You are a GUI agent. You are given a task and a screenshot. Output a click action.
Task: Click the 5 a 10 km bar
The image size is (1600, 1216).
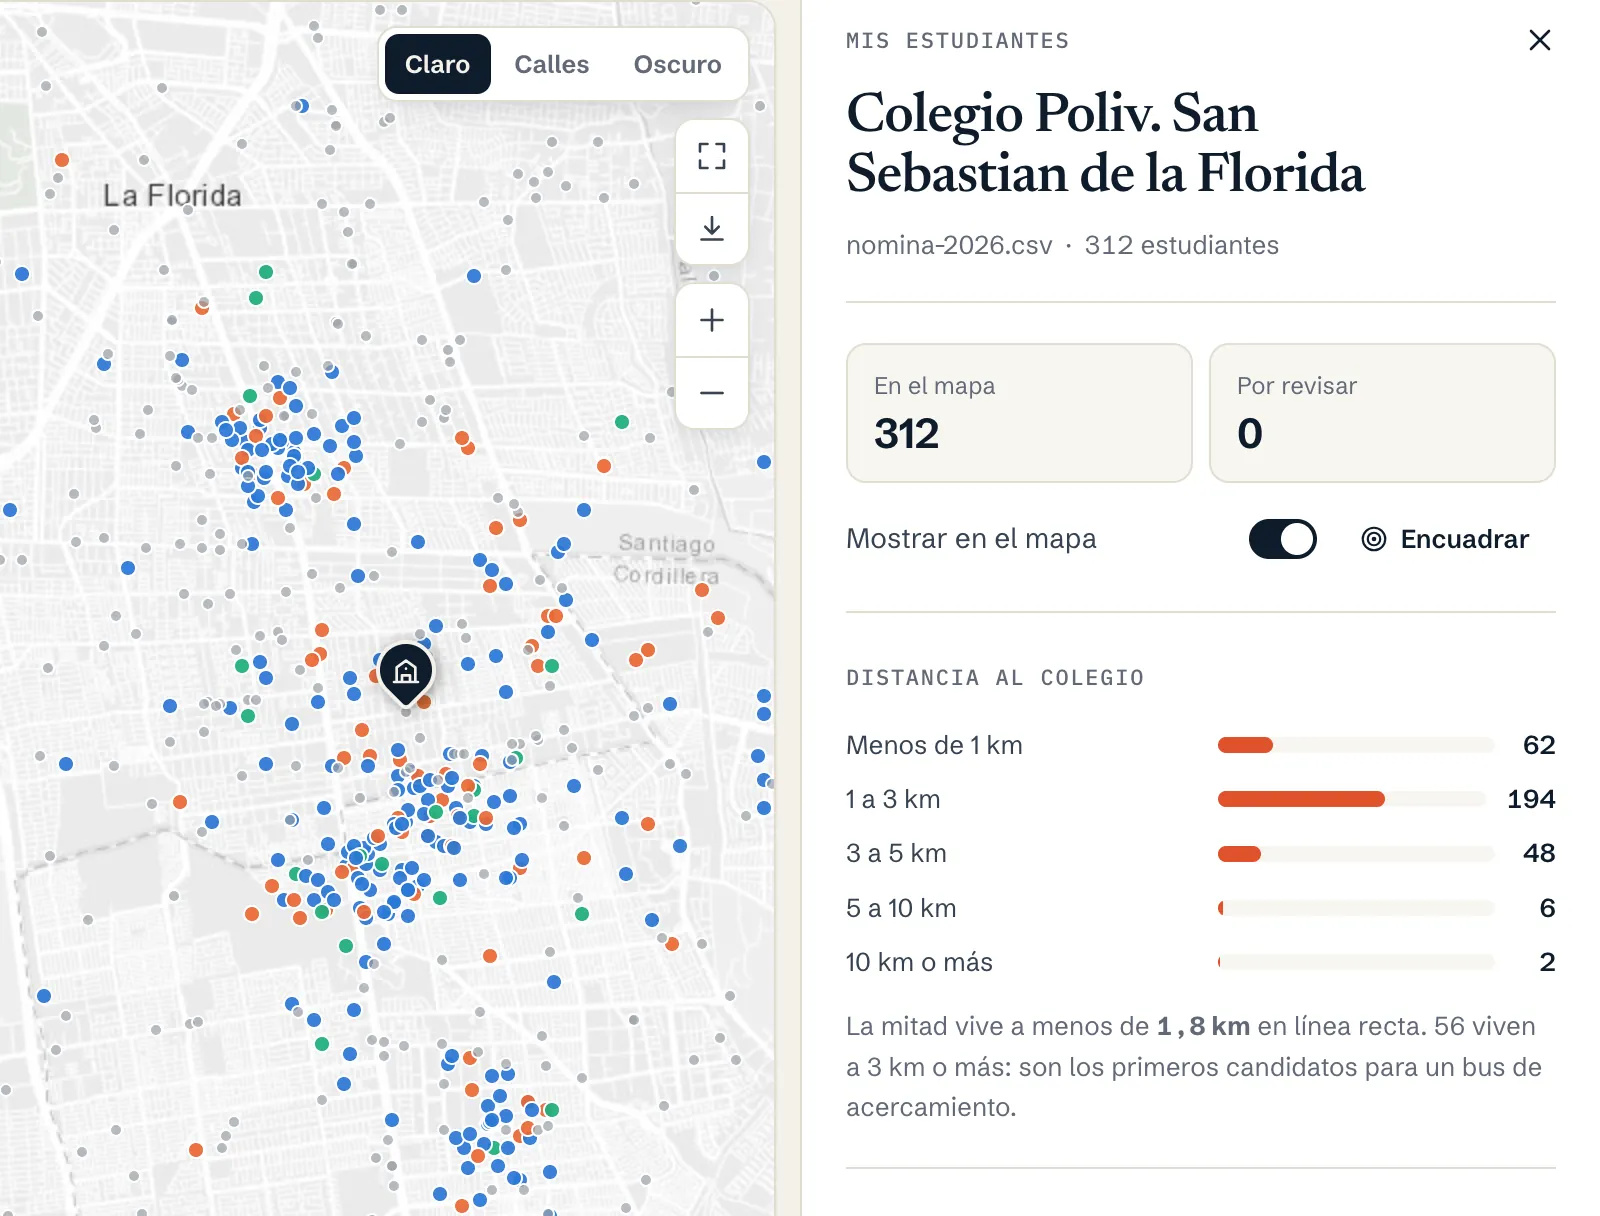point(1355,908)
